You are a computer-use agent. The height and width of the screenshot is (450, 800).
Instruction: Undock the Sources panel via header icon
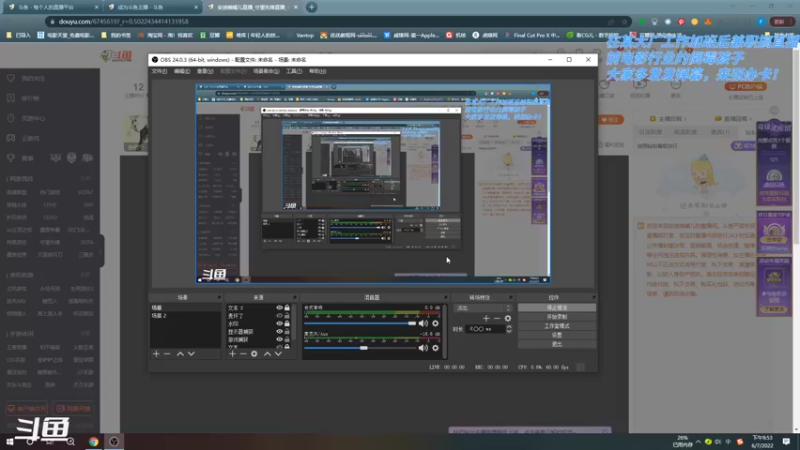click(x=294, y=297)
